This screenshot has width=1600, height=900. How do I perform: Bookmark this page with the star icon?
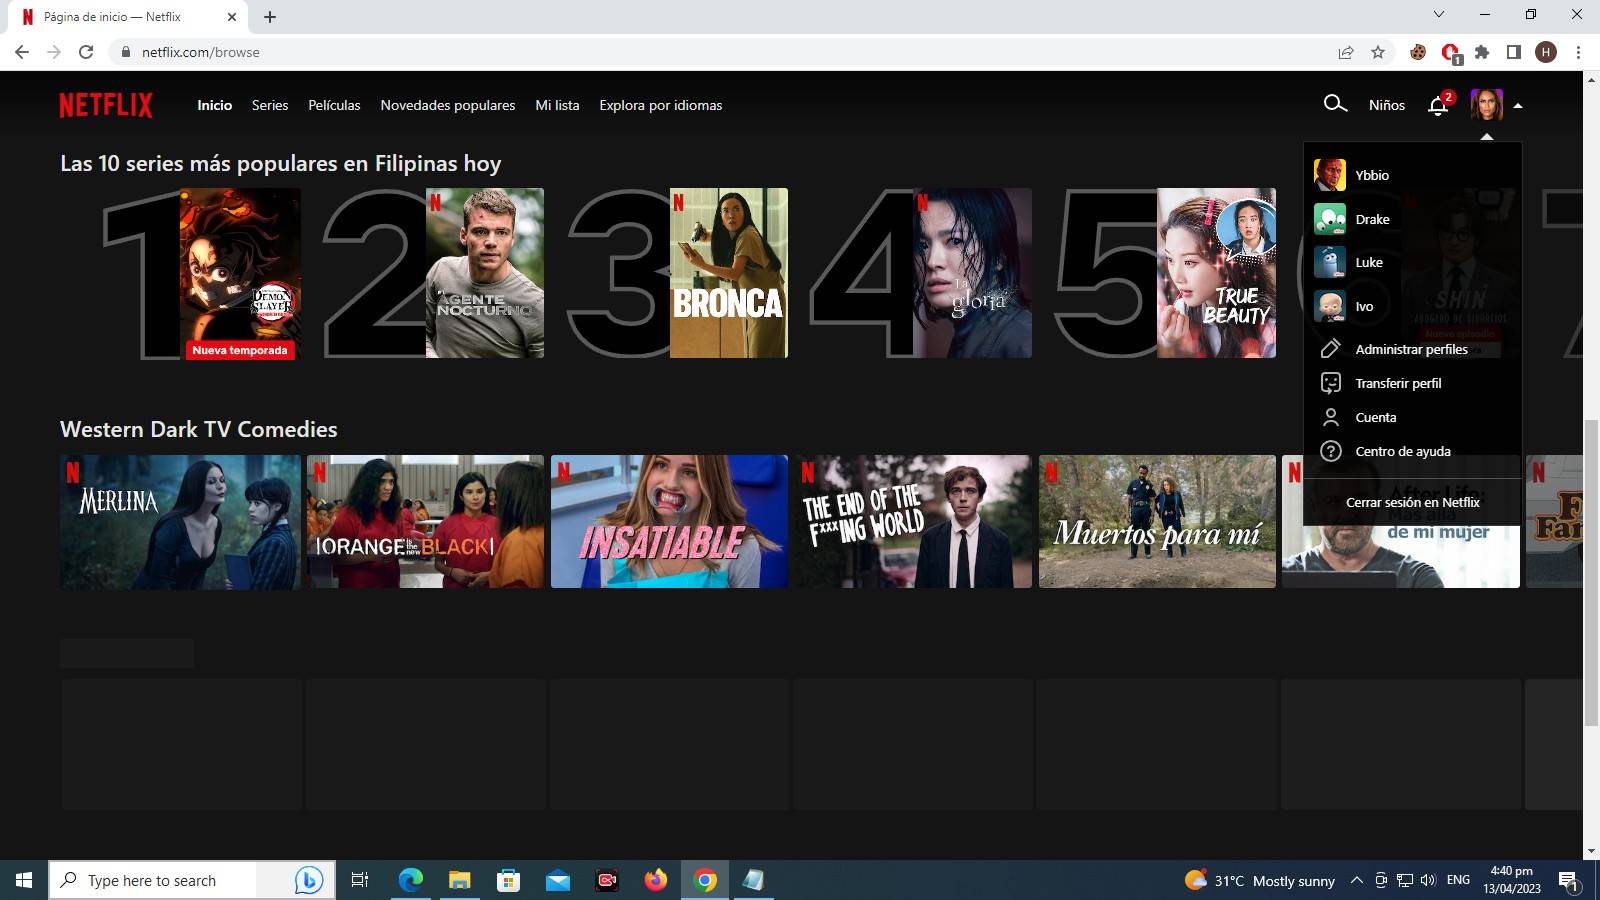1378,52
